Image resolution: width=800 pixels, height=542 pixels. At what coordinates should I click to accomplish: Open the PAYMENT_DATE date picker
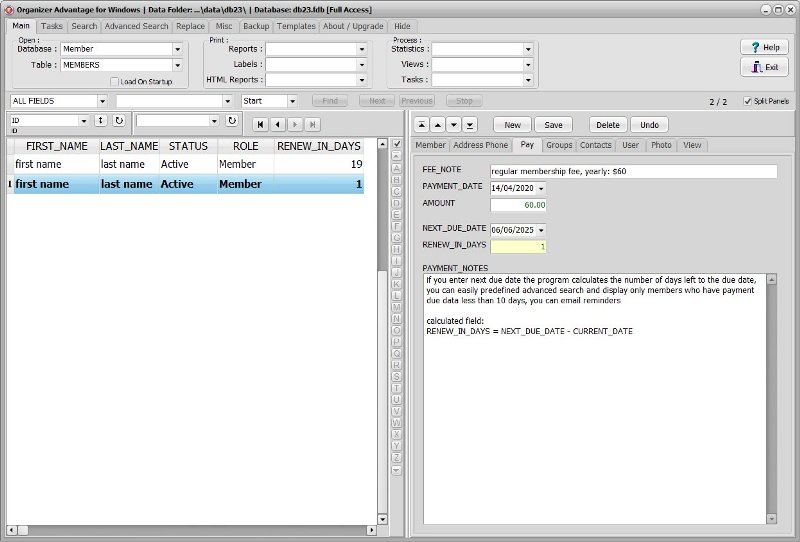pyautogui.click(x=541, y=188)
